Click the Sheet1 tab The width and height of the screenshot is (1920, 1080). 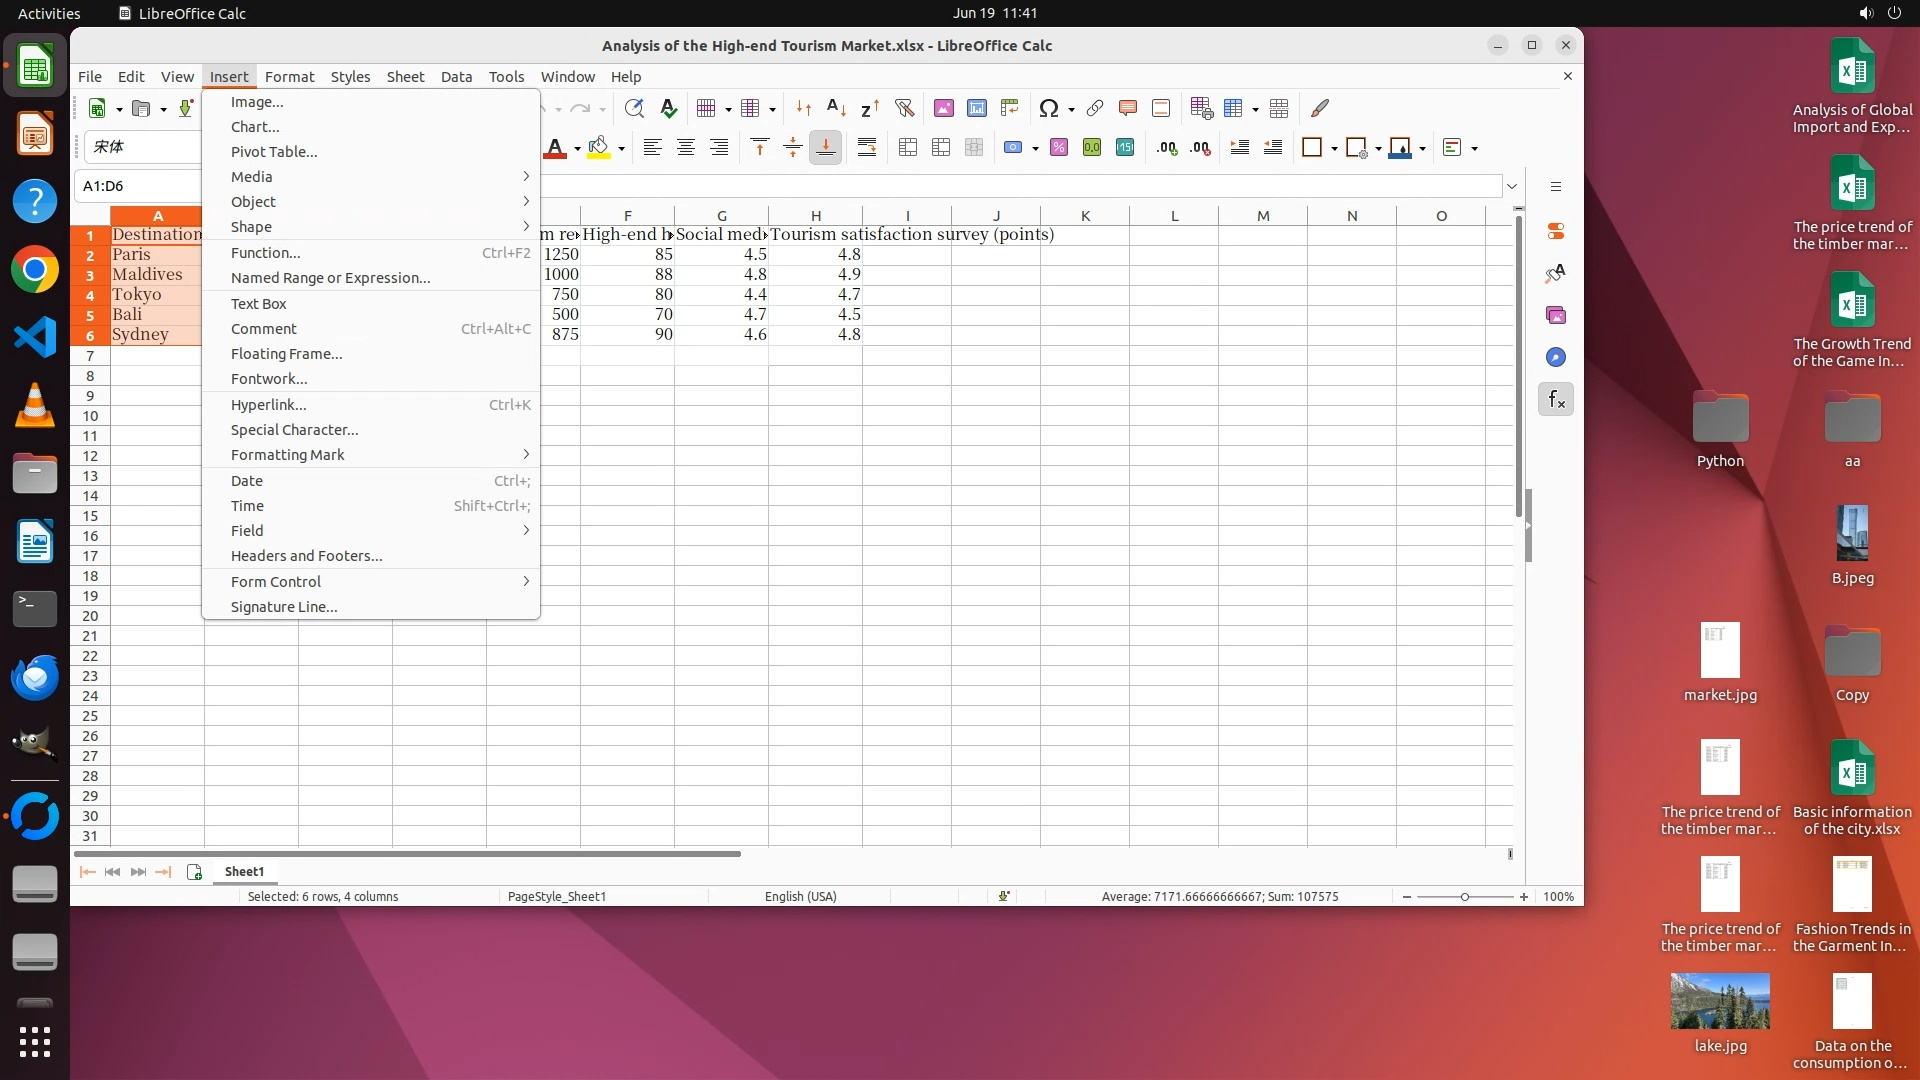point(244,872)
